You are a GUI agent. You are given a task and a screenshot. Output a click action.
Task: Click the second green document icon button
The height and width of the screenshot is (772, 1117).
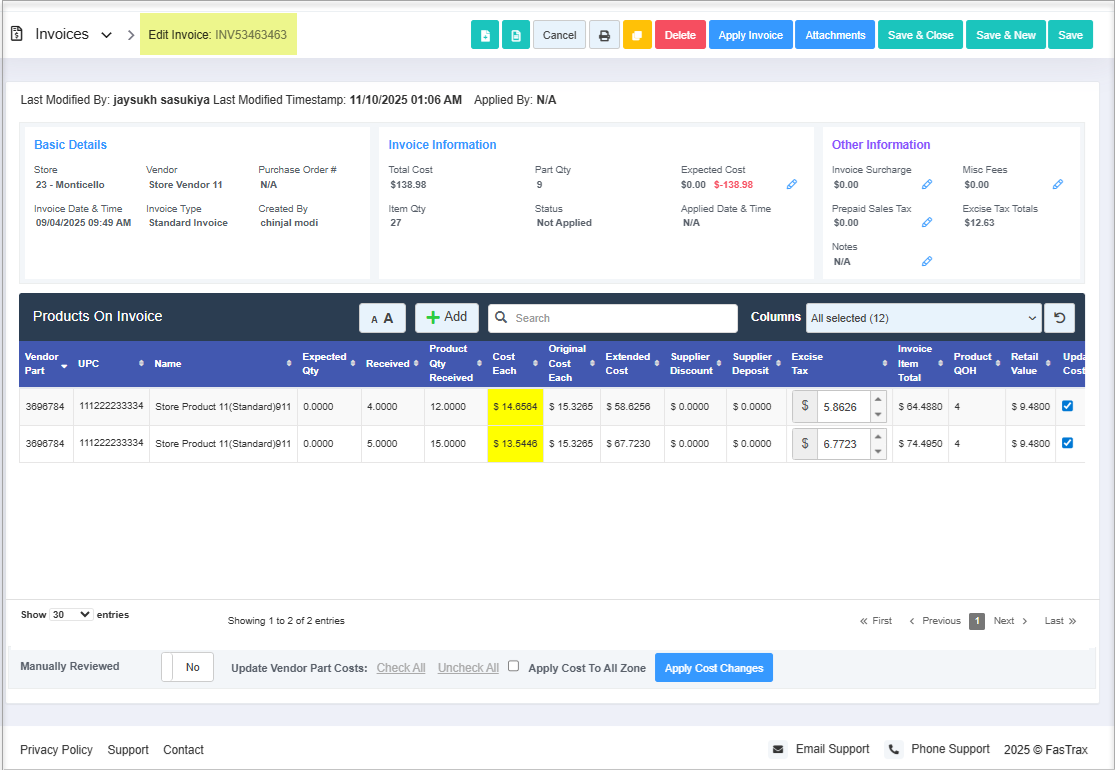coord(516,35)
